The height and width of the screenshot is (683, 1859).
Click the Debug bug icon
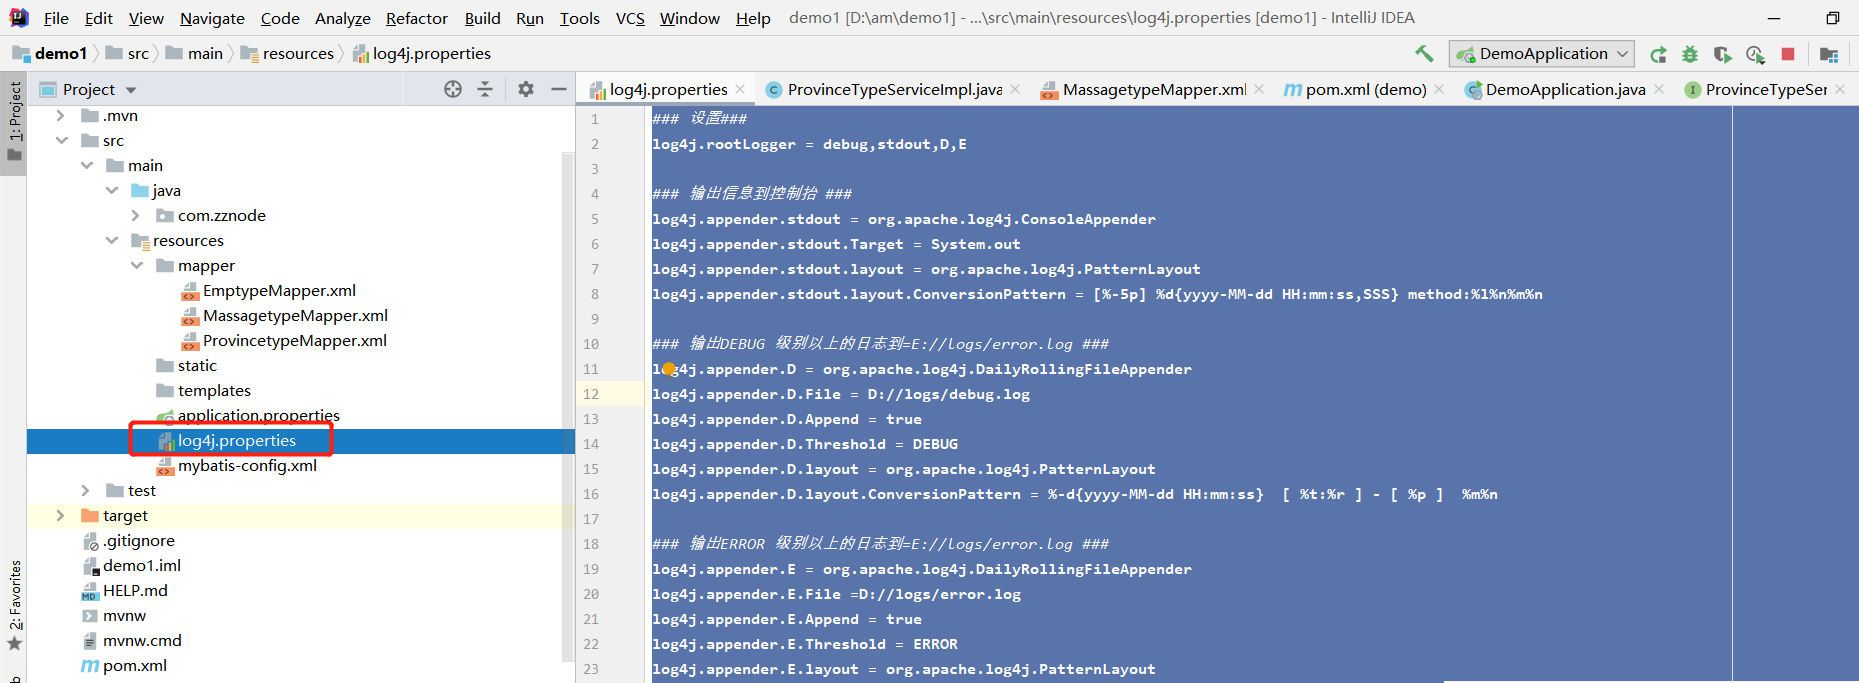click(x=1690, y=54)
